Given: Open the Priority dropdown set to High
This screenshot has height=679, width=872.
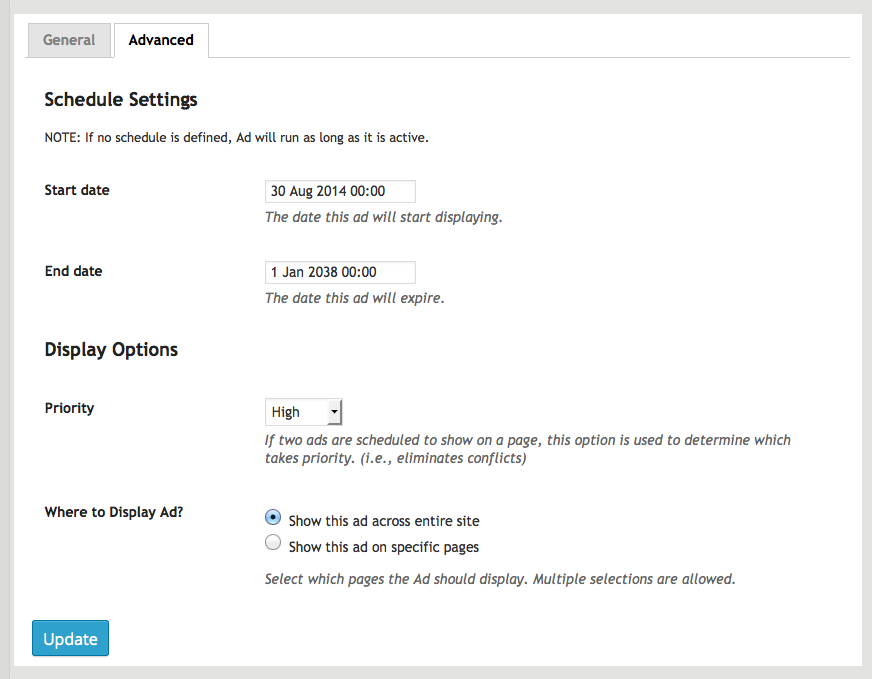Looking at the screenshot, I should pos(303,412).
